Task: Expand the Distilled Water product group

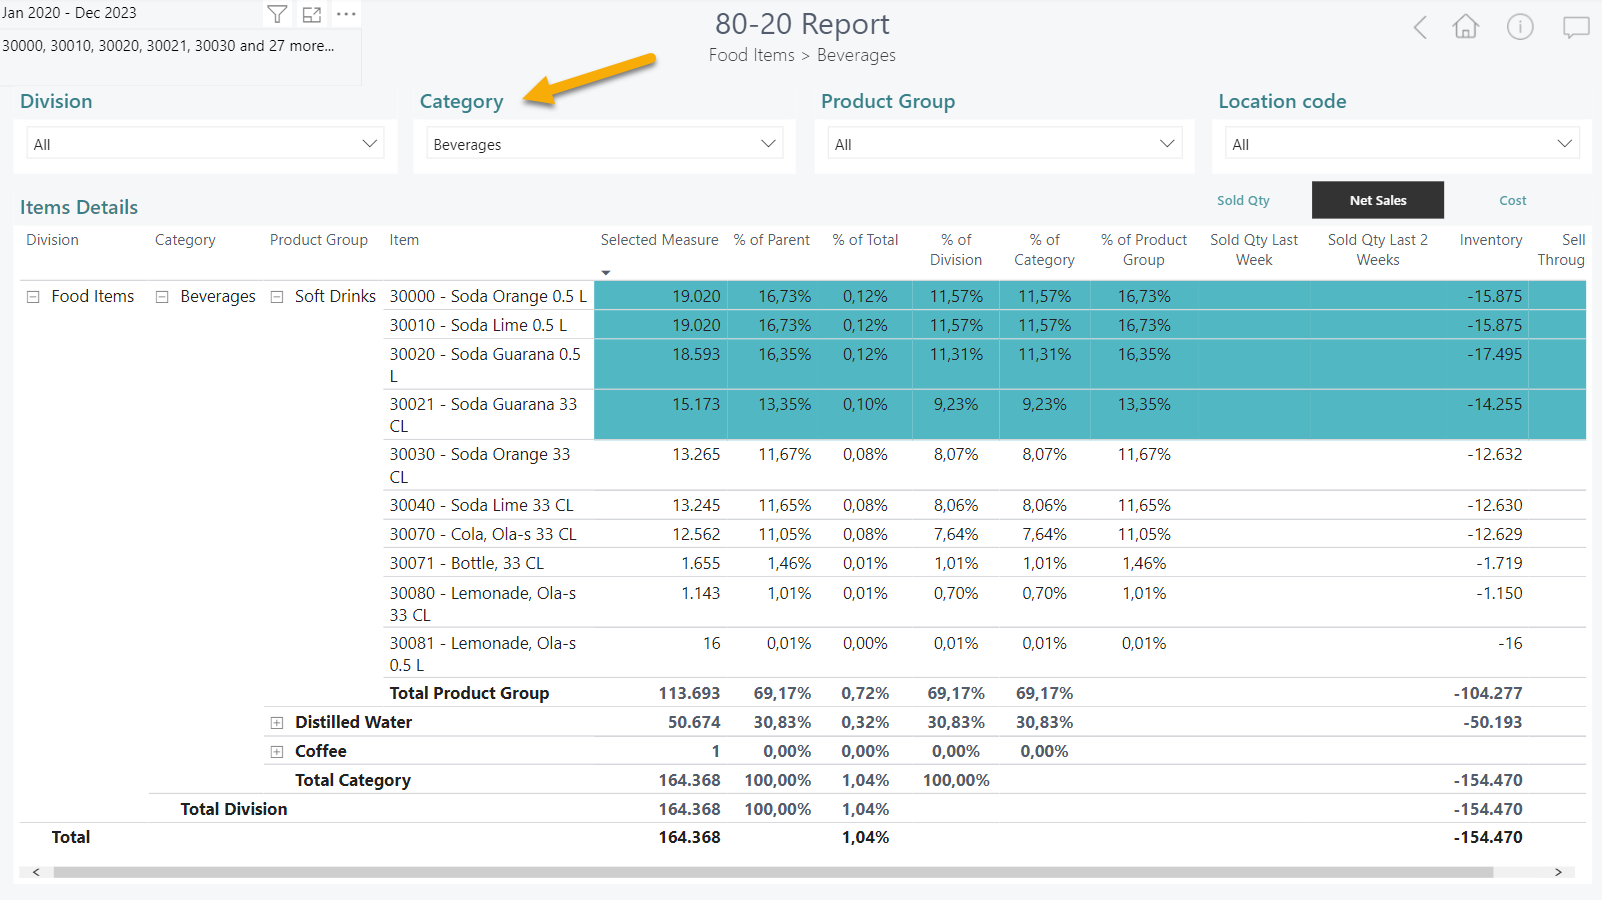Action: (277, 723)
